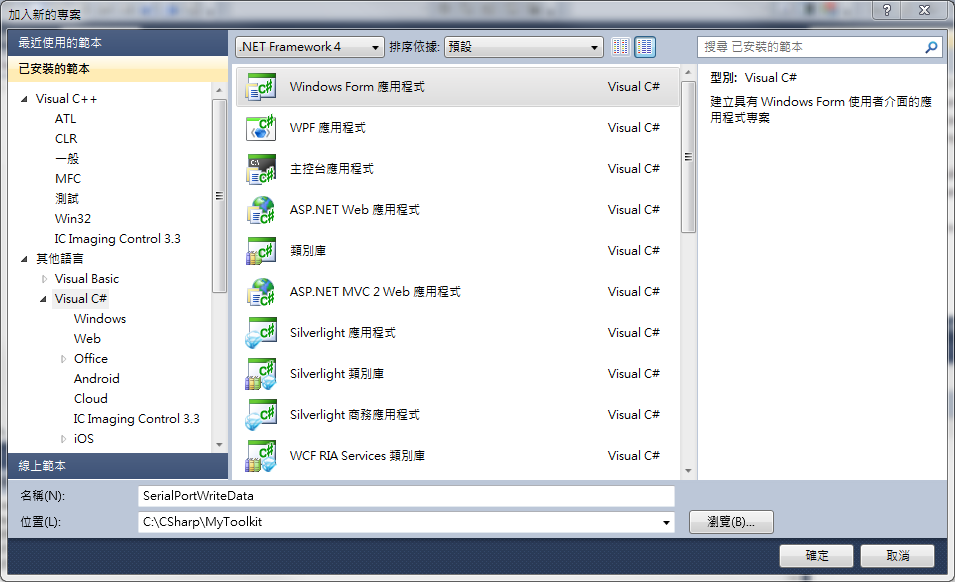Open the 位置 location dropdown arrow
Image resolution: width=955 pixels, height=582 pixels.
pyautogui.click(x=666, y=522)
